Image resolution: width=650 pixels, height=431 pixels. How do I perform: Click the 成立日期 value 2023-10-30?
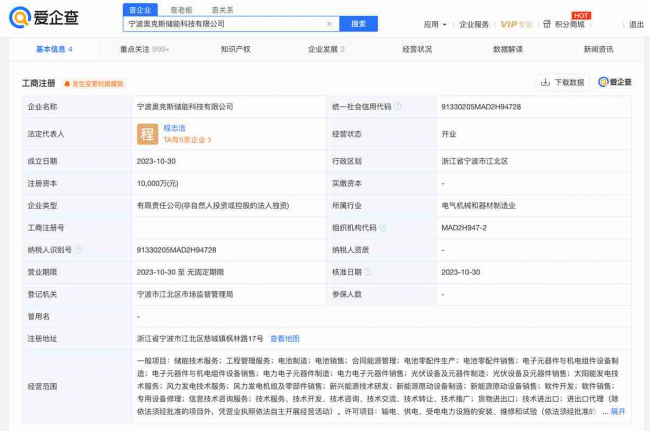pos(156,161)
